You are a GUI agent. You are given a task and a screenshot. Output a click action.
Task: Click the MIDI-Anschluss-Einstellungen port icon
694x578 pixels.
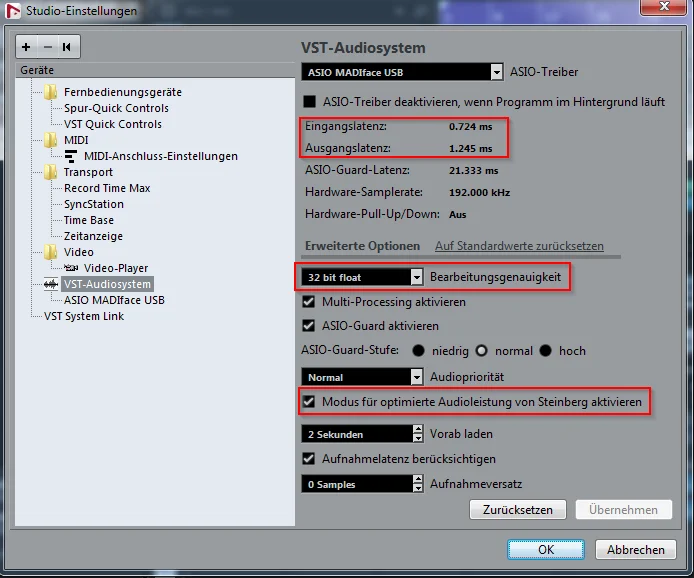click(71, 156)
